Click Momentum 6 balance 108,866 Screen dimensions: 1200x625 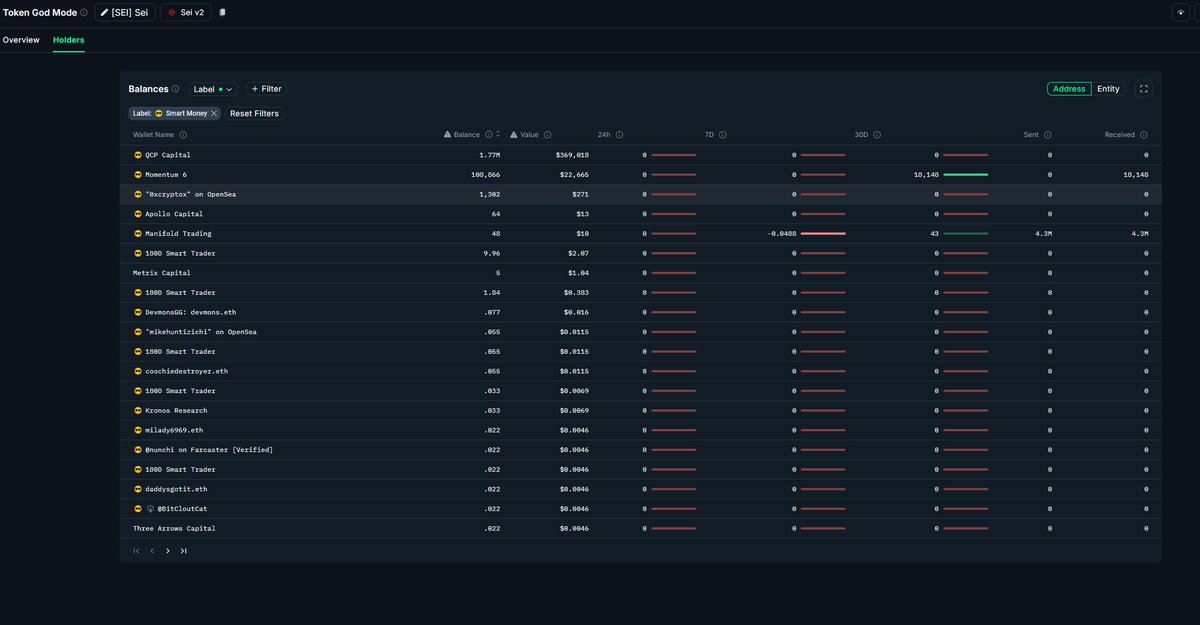[485, 175]
